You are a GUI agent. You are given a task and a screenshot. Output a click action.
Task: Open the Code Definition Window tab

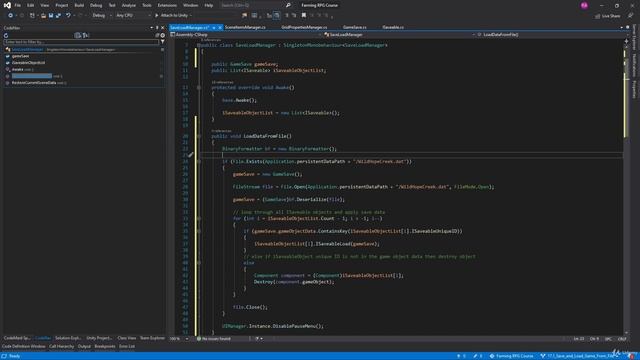[x=24, y=346]
